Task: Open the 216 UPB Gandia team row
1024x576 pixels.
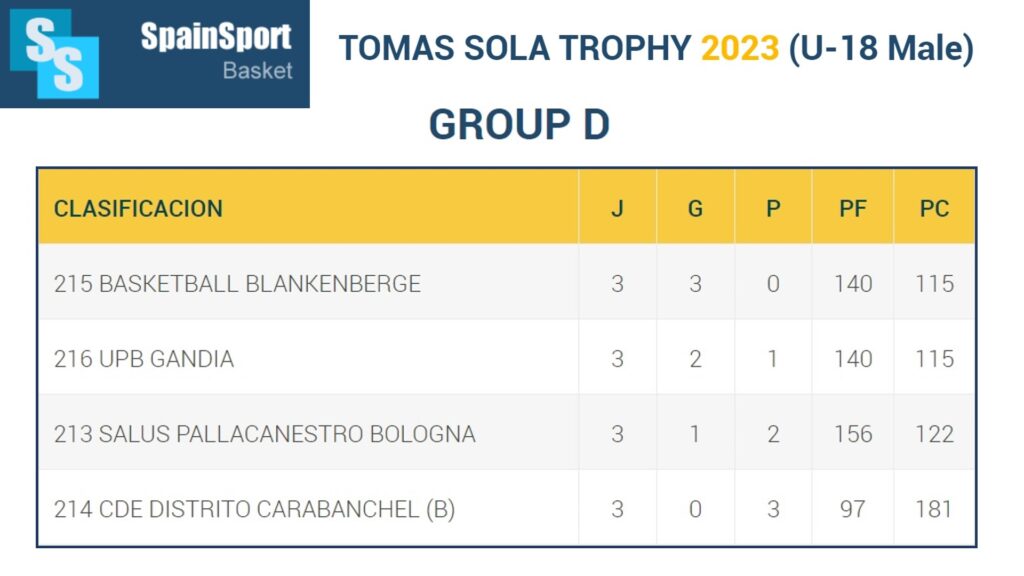Action: click(144, 359)
